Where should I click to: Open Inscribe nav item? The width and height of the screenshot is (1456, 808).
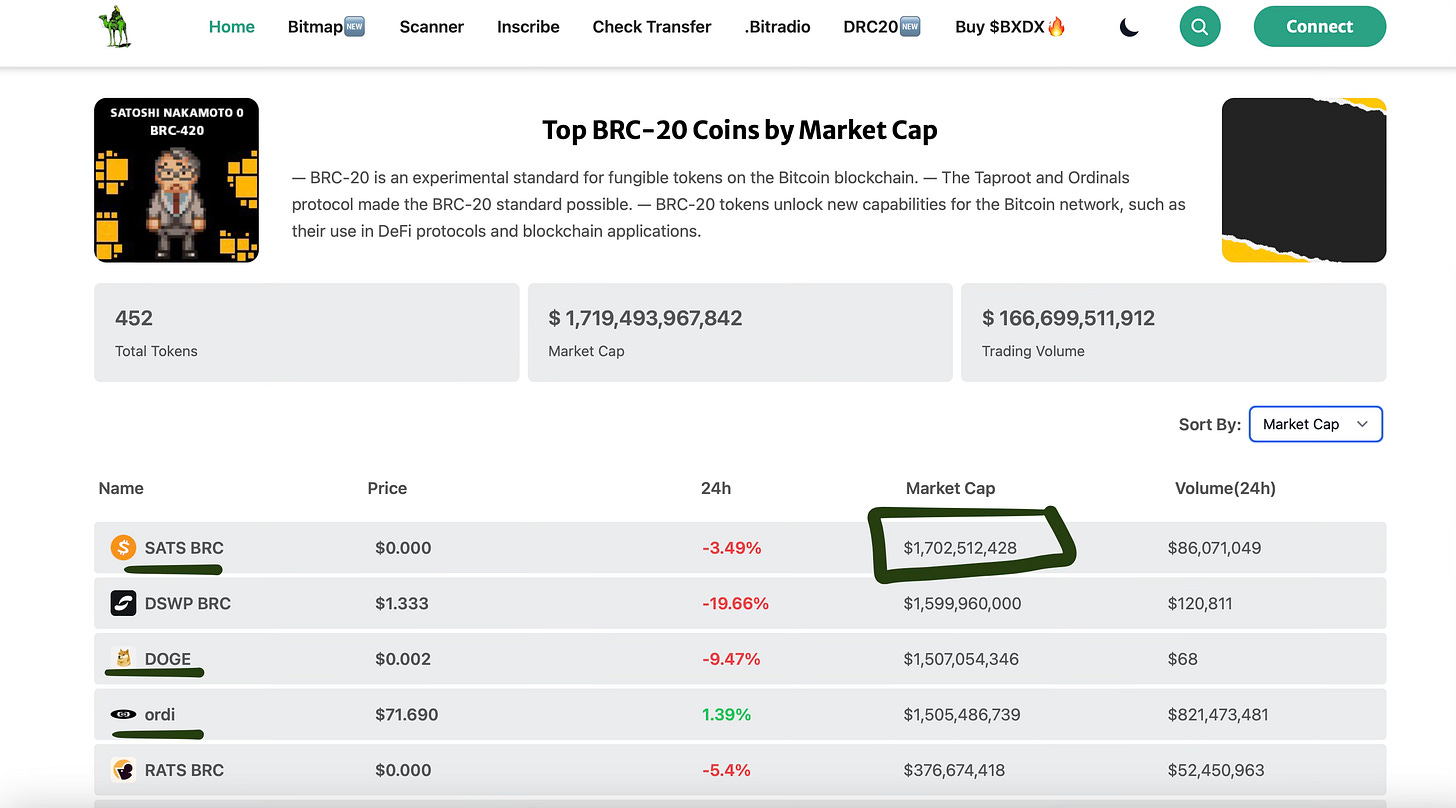[x=528, y=27]
